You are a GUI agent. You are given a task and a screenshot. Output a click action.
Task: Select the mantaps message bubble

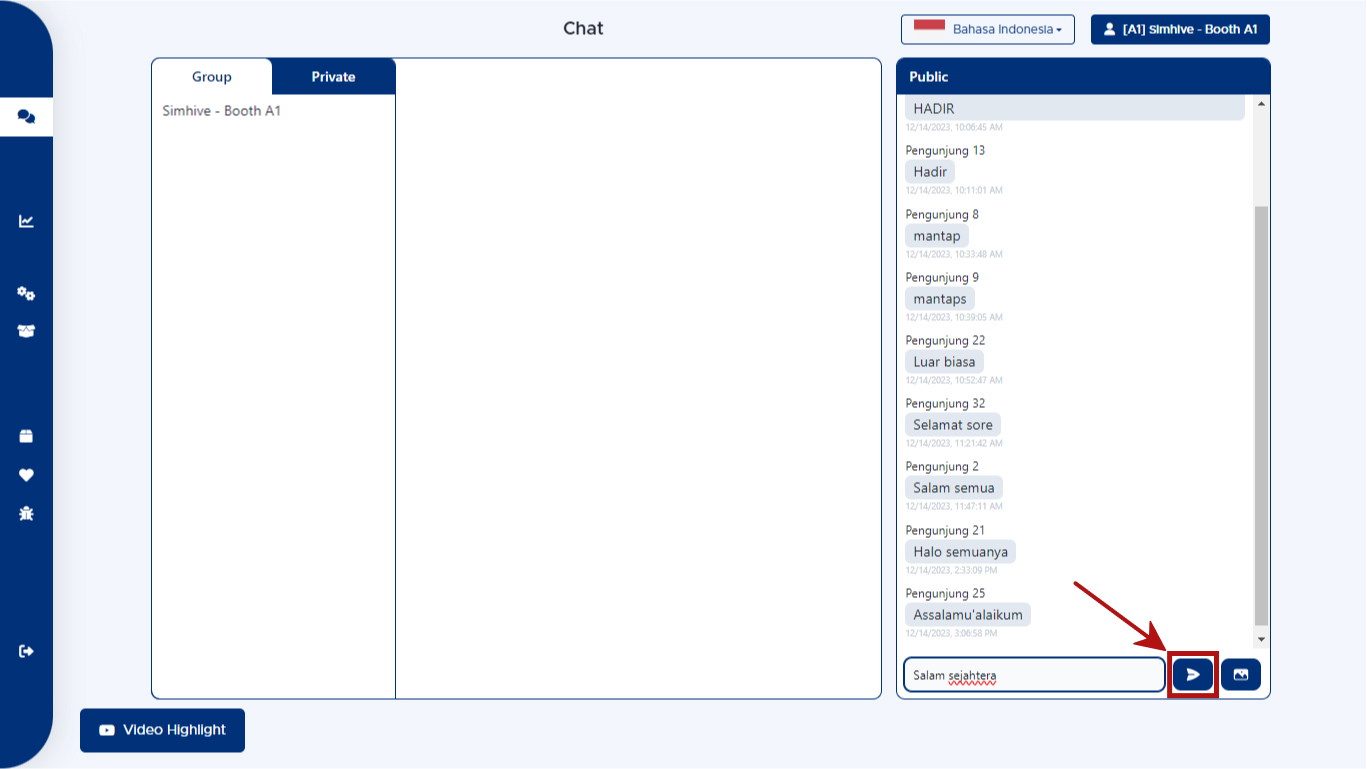point(940,299)
